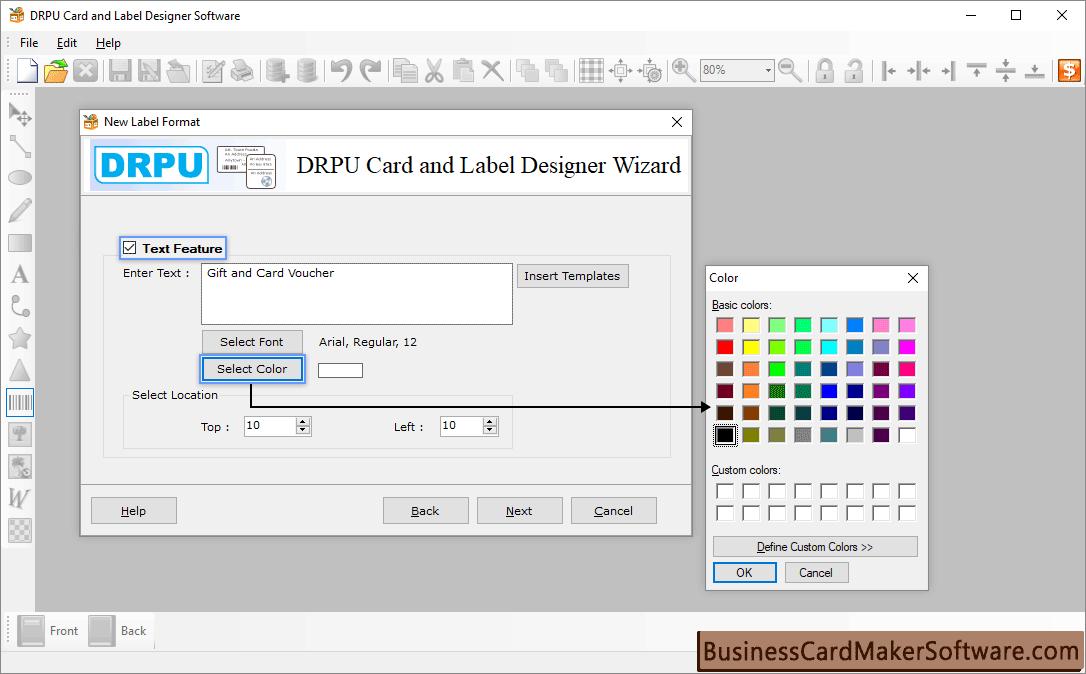Select the pointer move tool

coord(20,114)
